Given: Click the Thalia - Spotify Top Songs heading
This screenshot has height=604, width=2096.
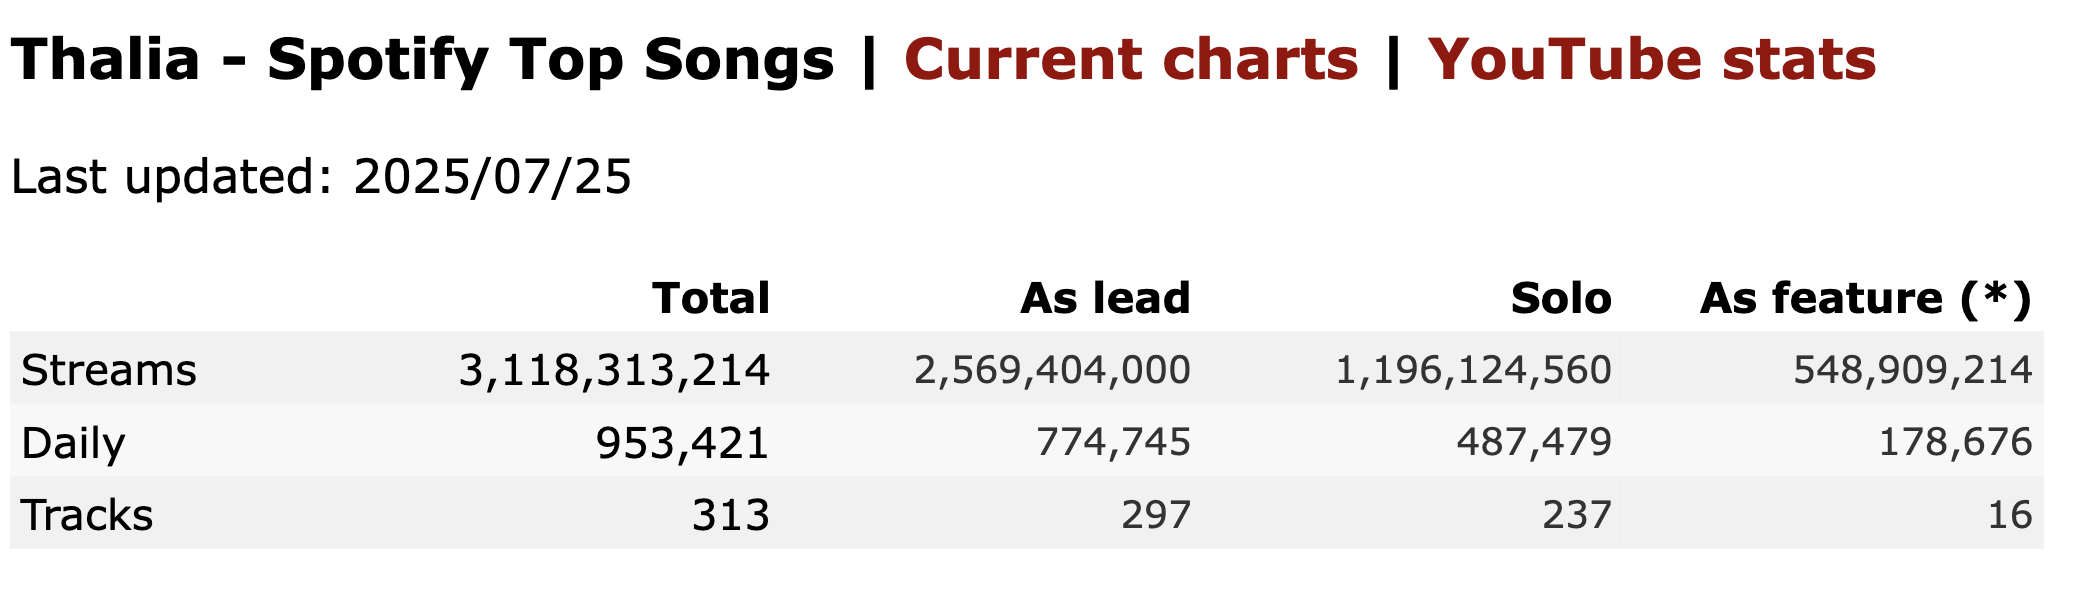Looking at the screenshot, I should [x=423, y=60].
